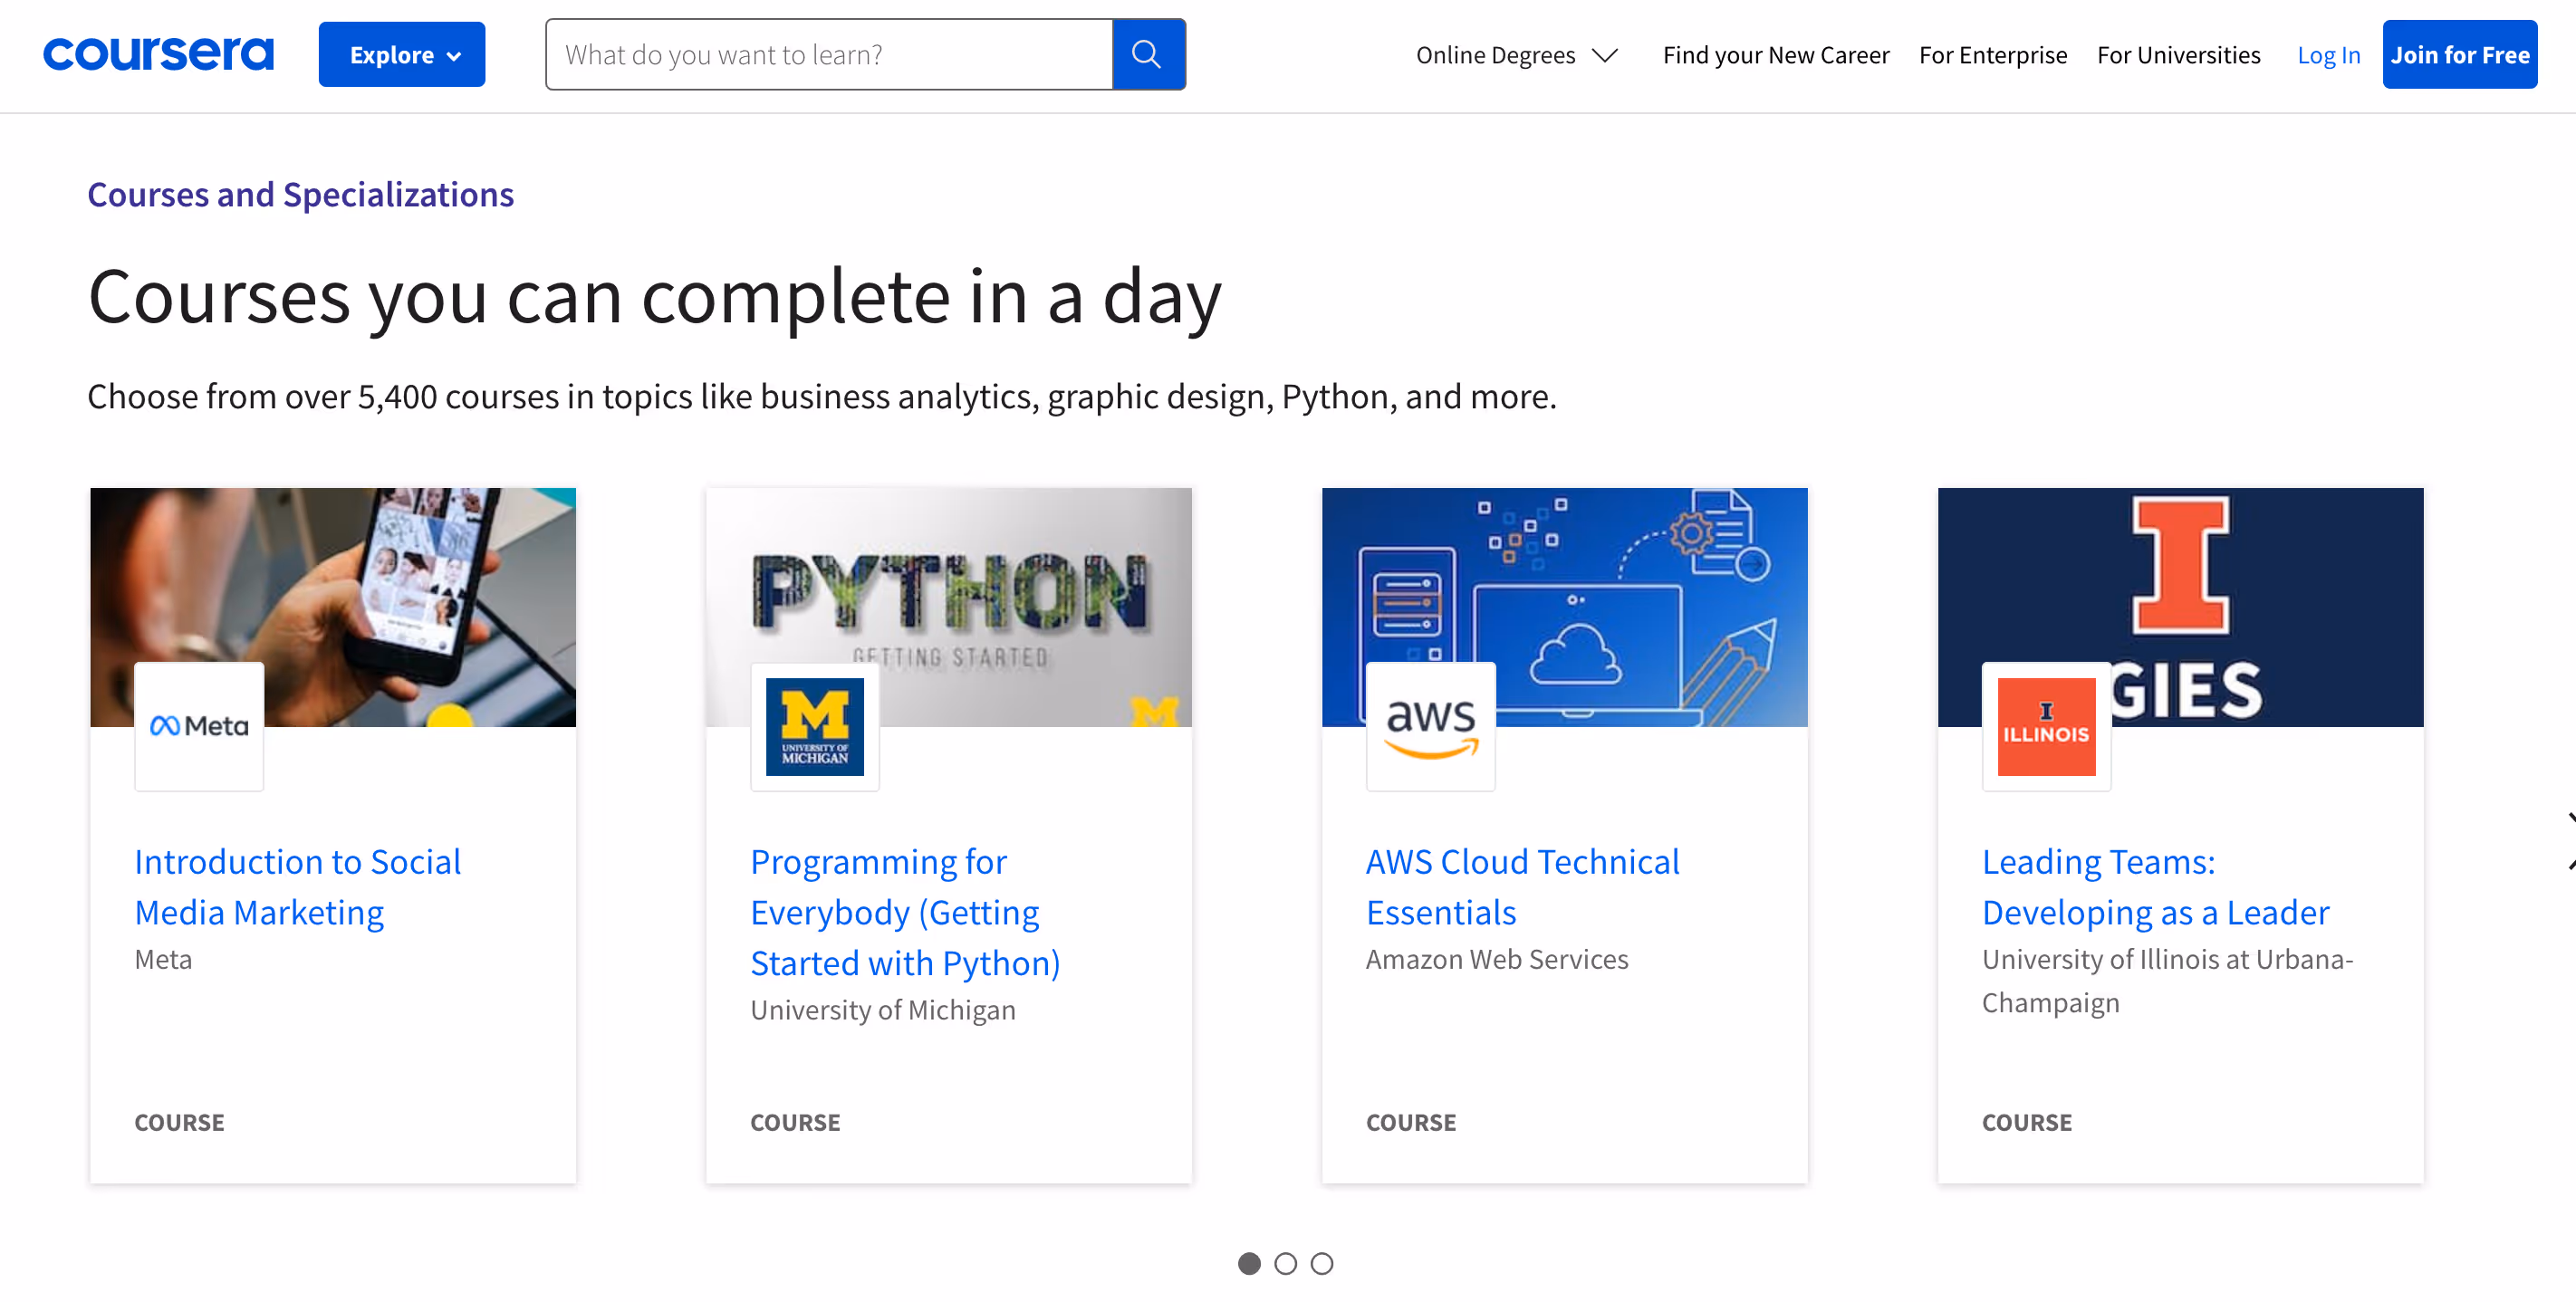Screen dimensions: 2576x1302
Task: Open Find your New Career
Action: tap(1775, 55)
